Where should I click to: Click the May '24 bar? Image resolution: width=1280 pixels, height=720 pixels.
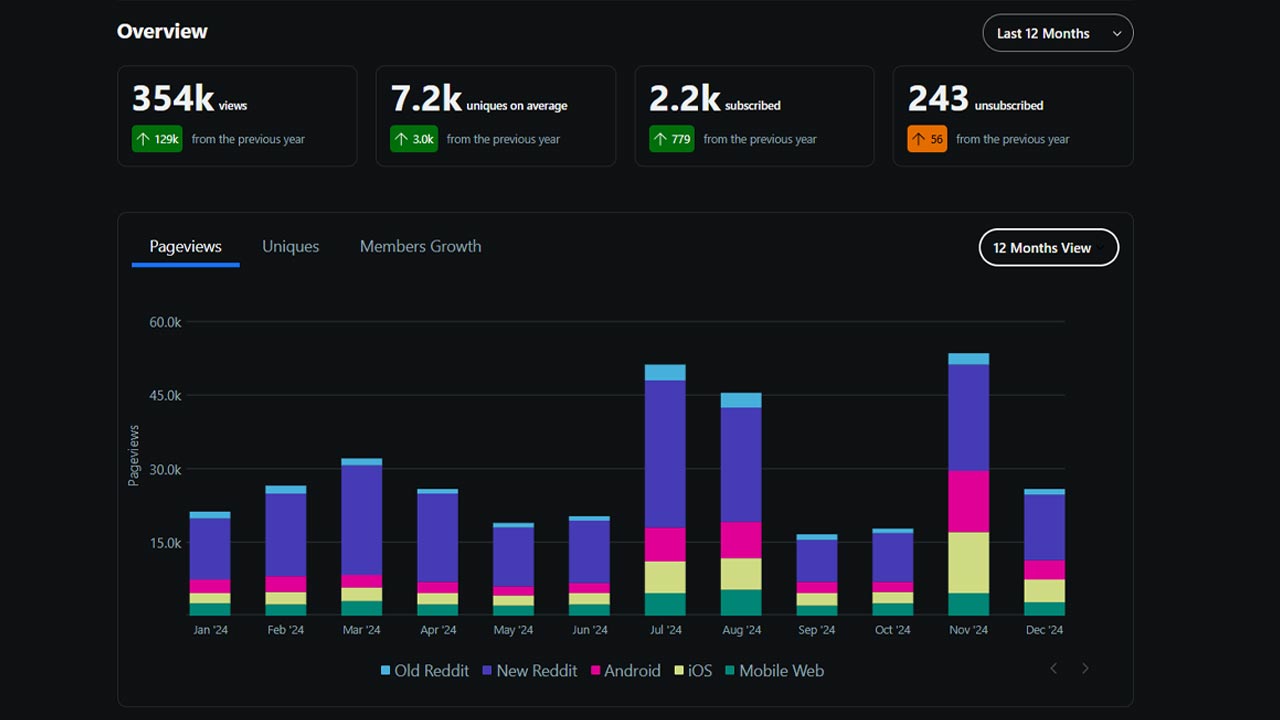click(x=513, y=569)
